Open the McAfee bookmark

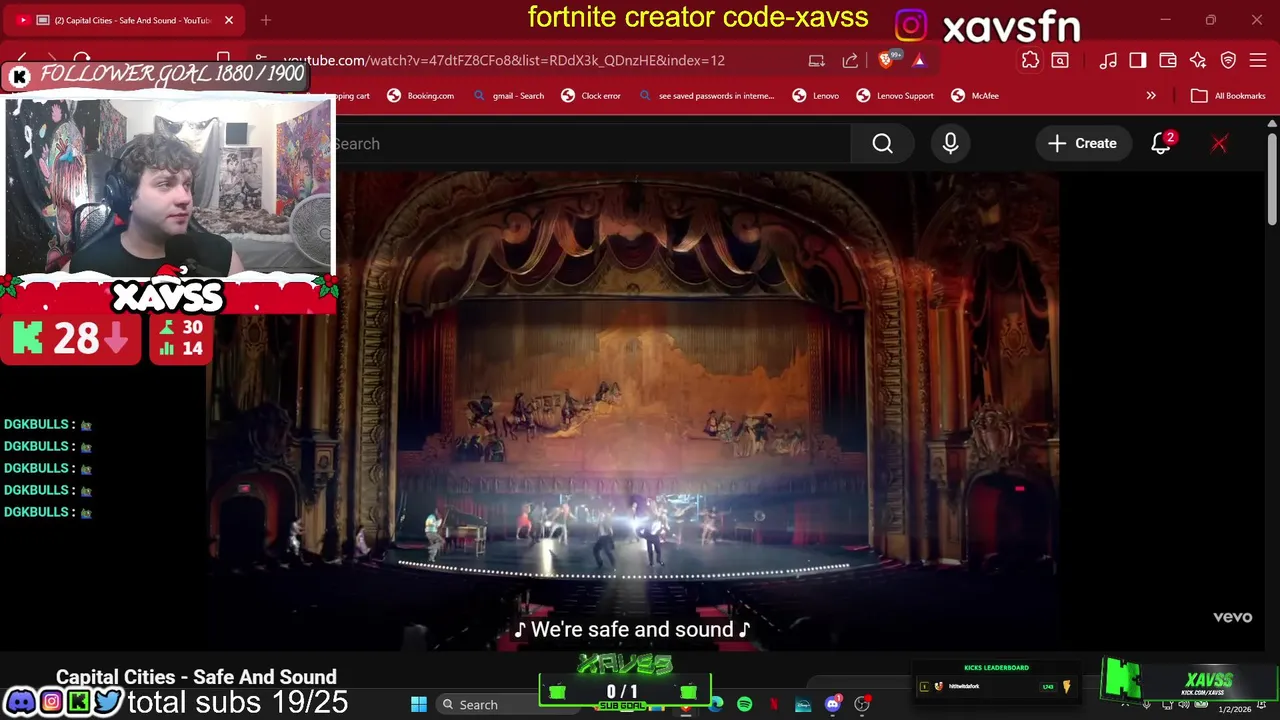[975, 96]
